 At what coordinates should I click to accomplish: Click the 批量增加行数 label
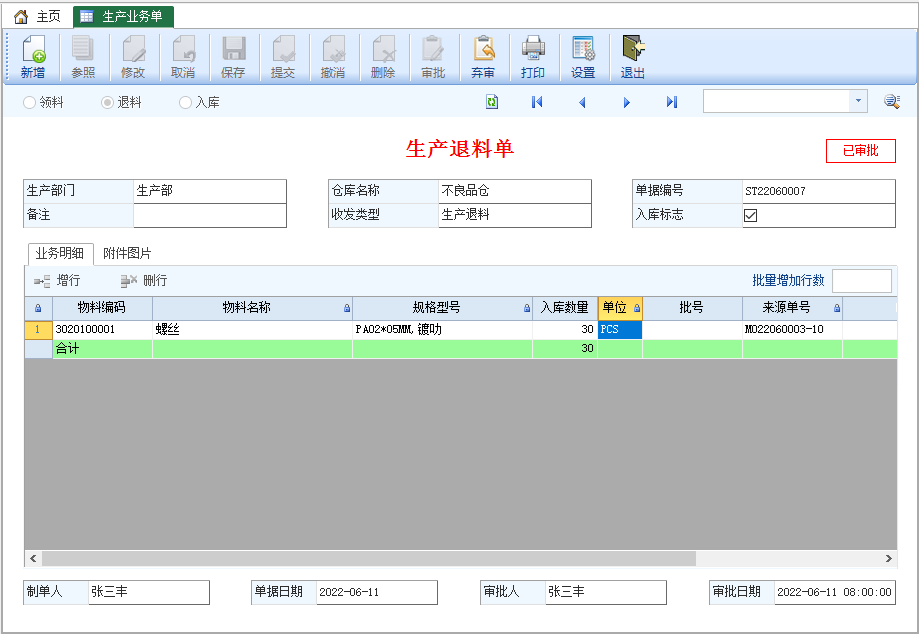tap(788, 281)
